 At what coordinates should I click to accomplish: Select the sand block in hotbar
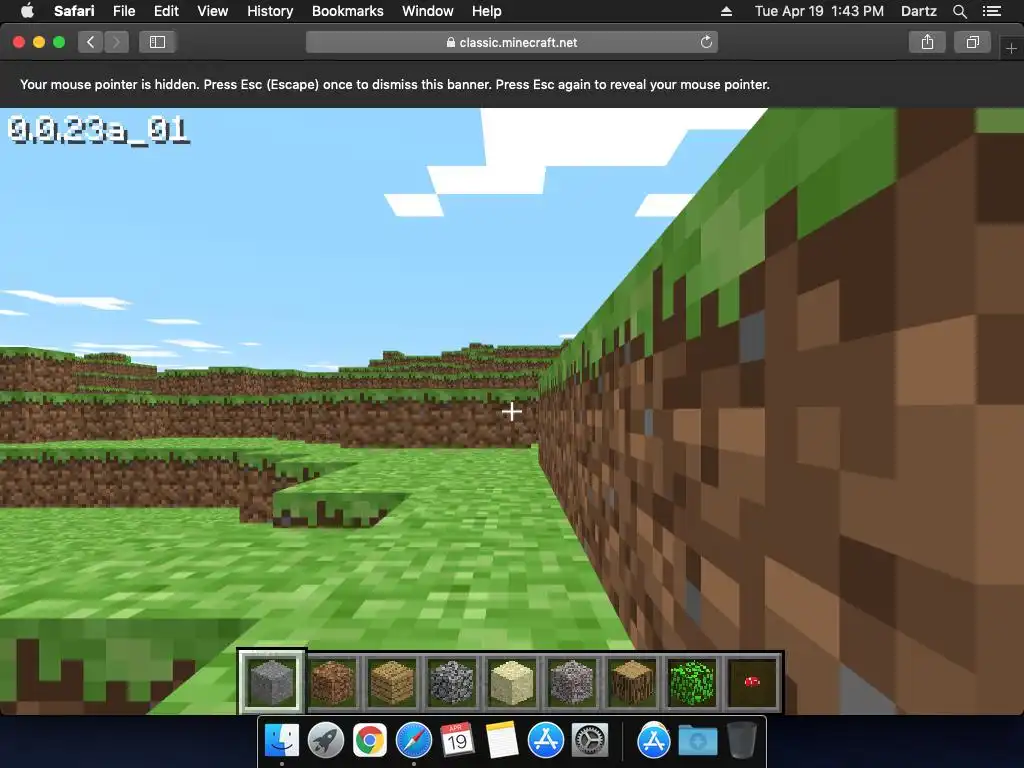pyautogui.click(x=512, y=682)
